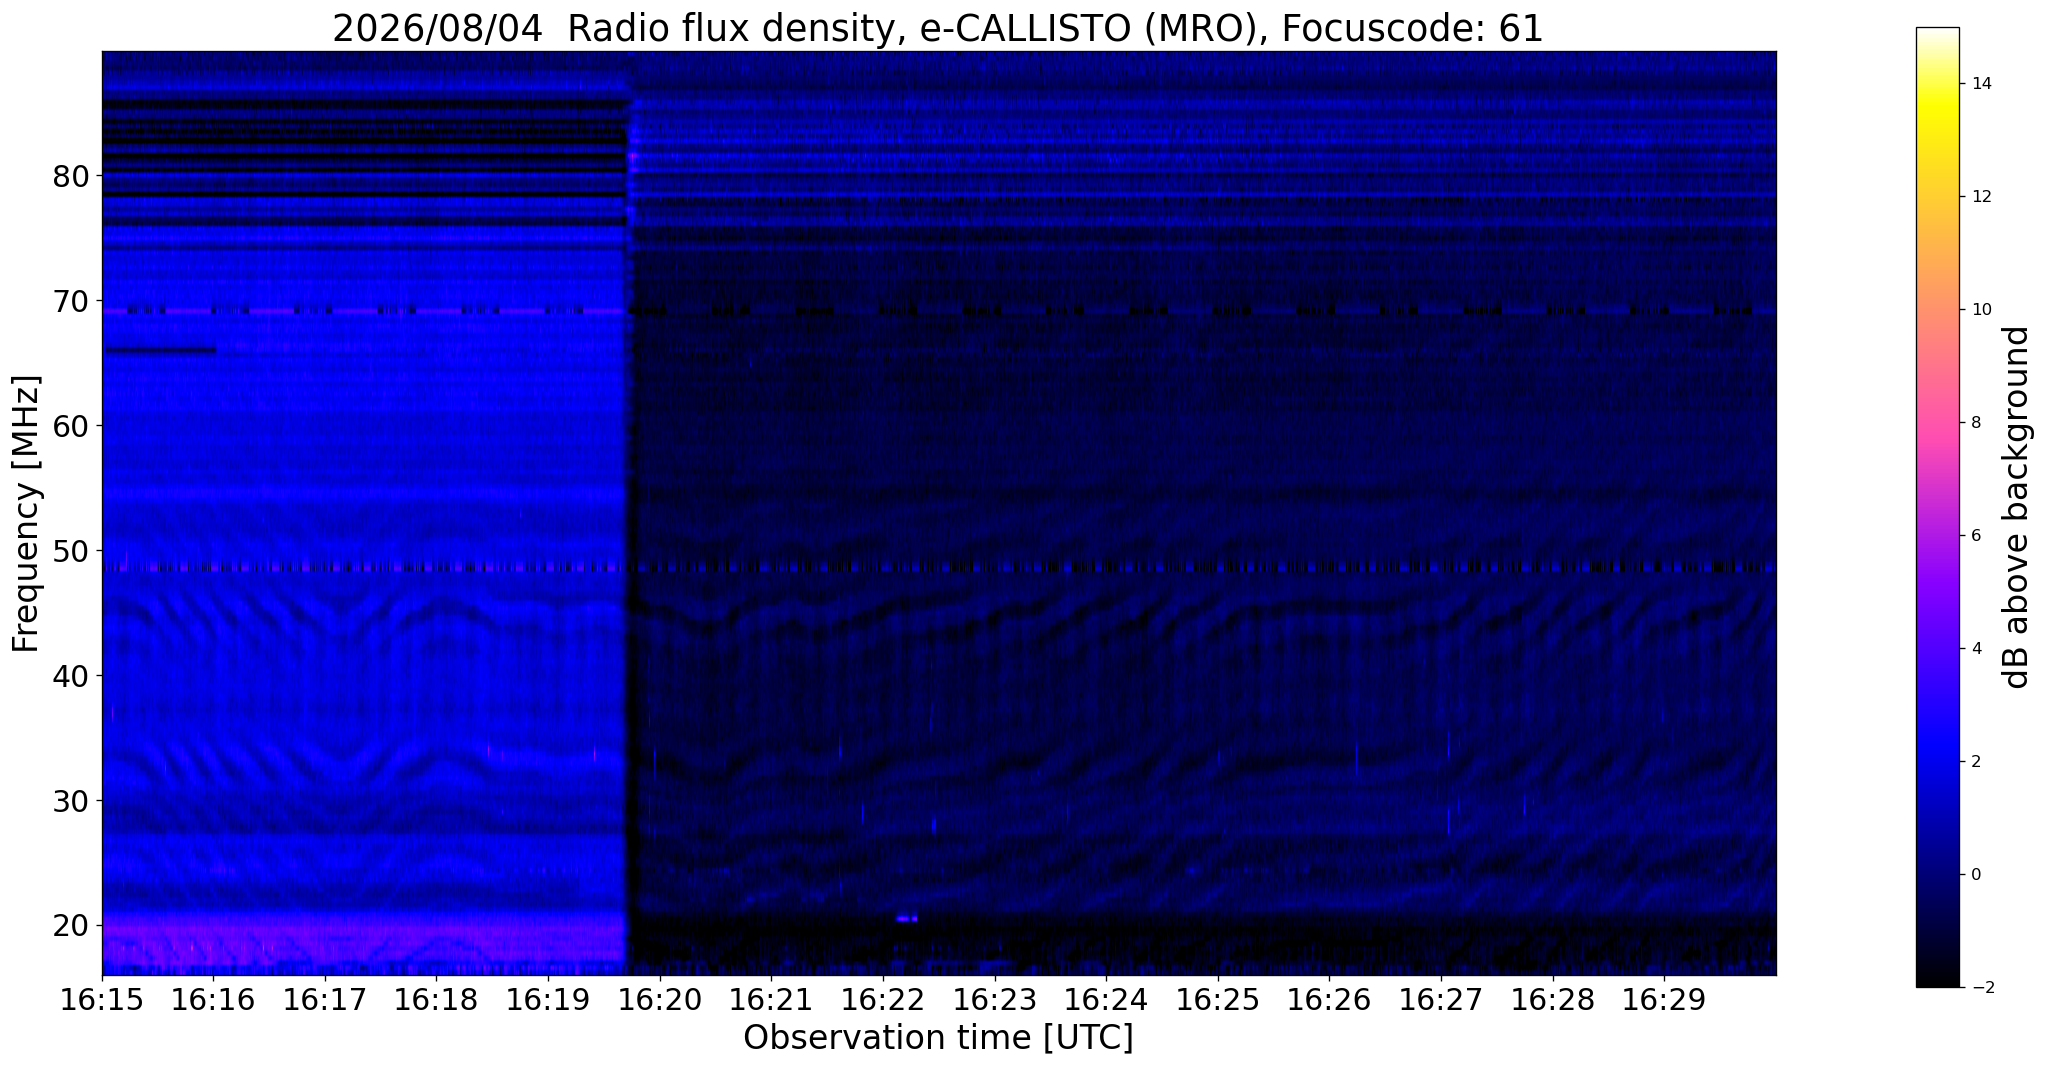Click the 16:27 time tick label
The height and width of the screenshot is (1067, 2047).
pyautogui.click(x=1441, y=1000)
